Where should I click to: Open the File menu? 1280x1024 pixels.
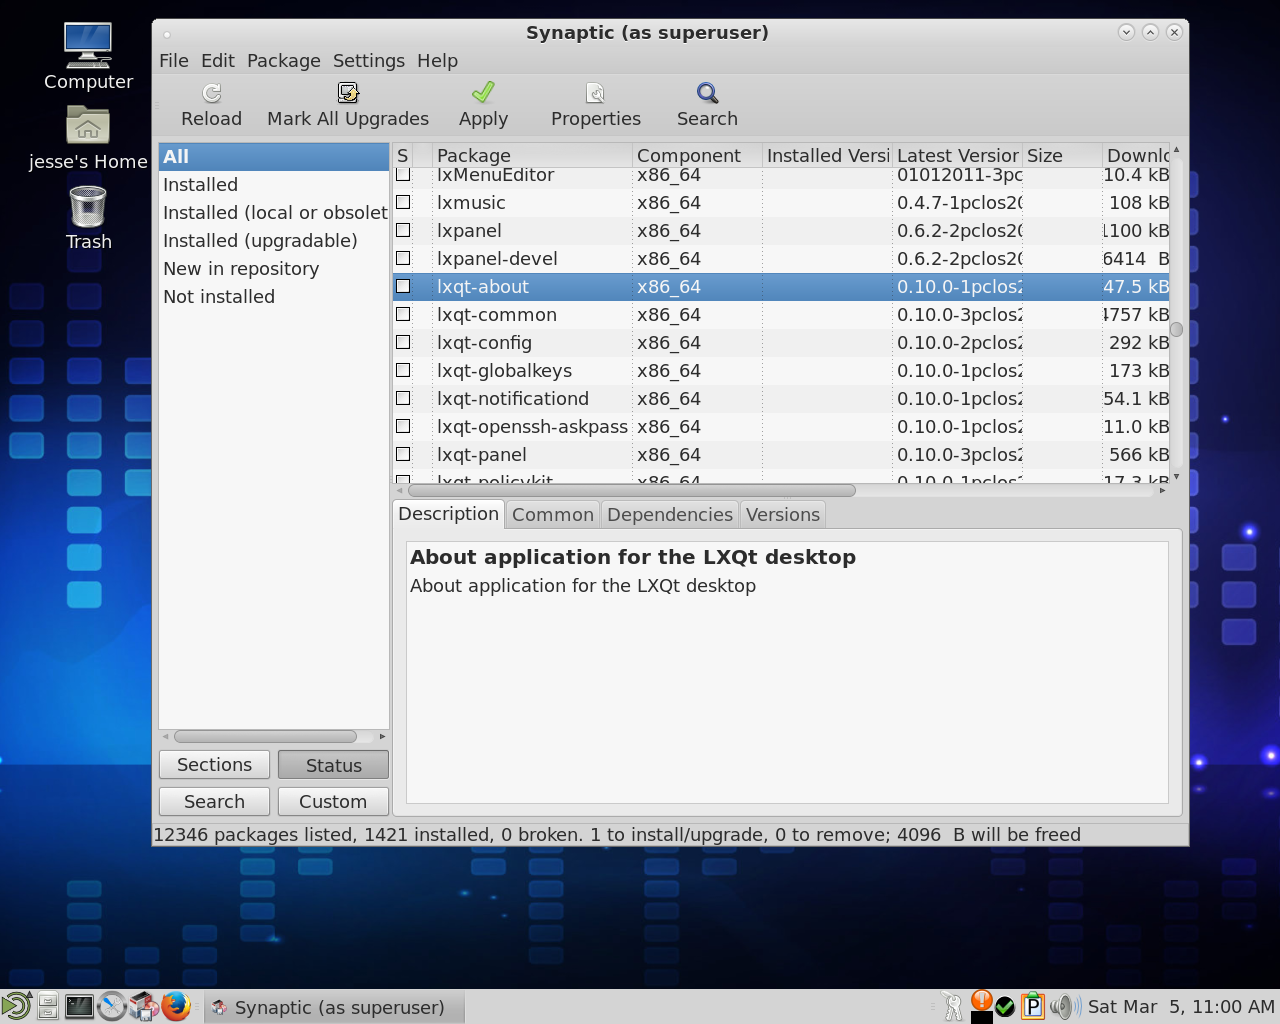[x=174, y=60]
